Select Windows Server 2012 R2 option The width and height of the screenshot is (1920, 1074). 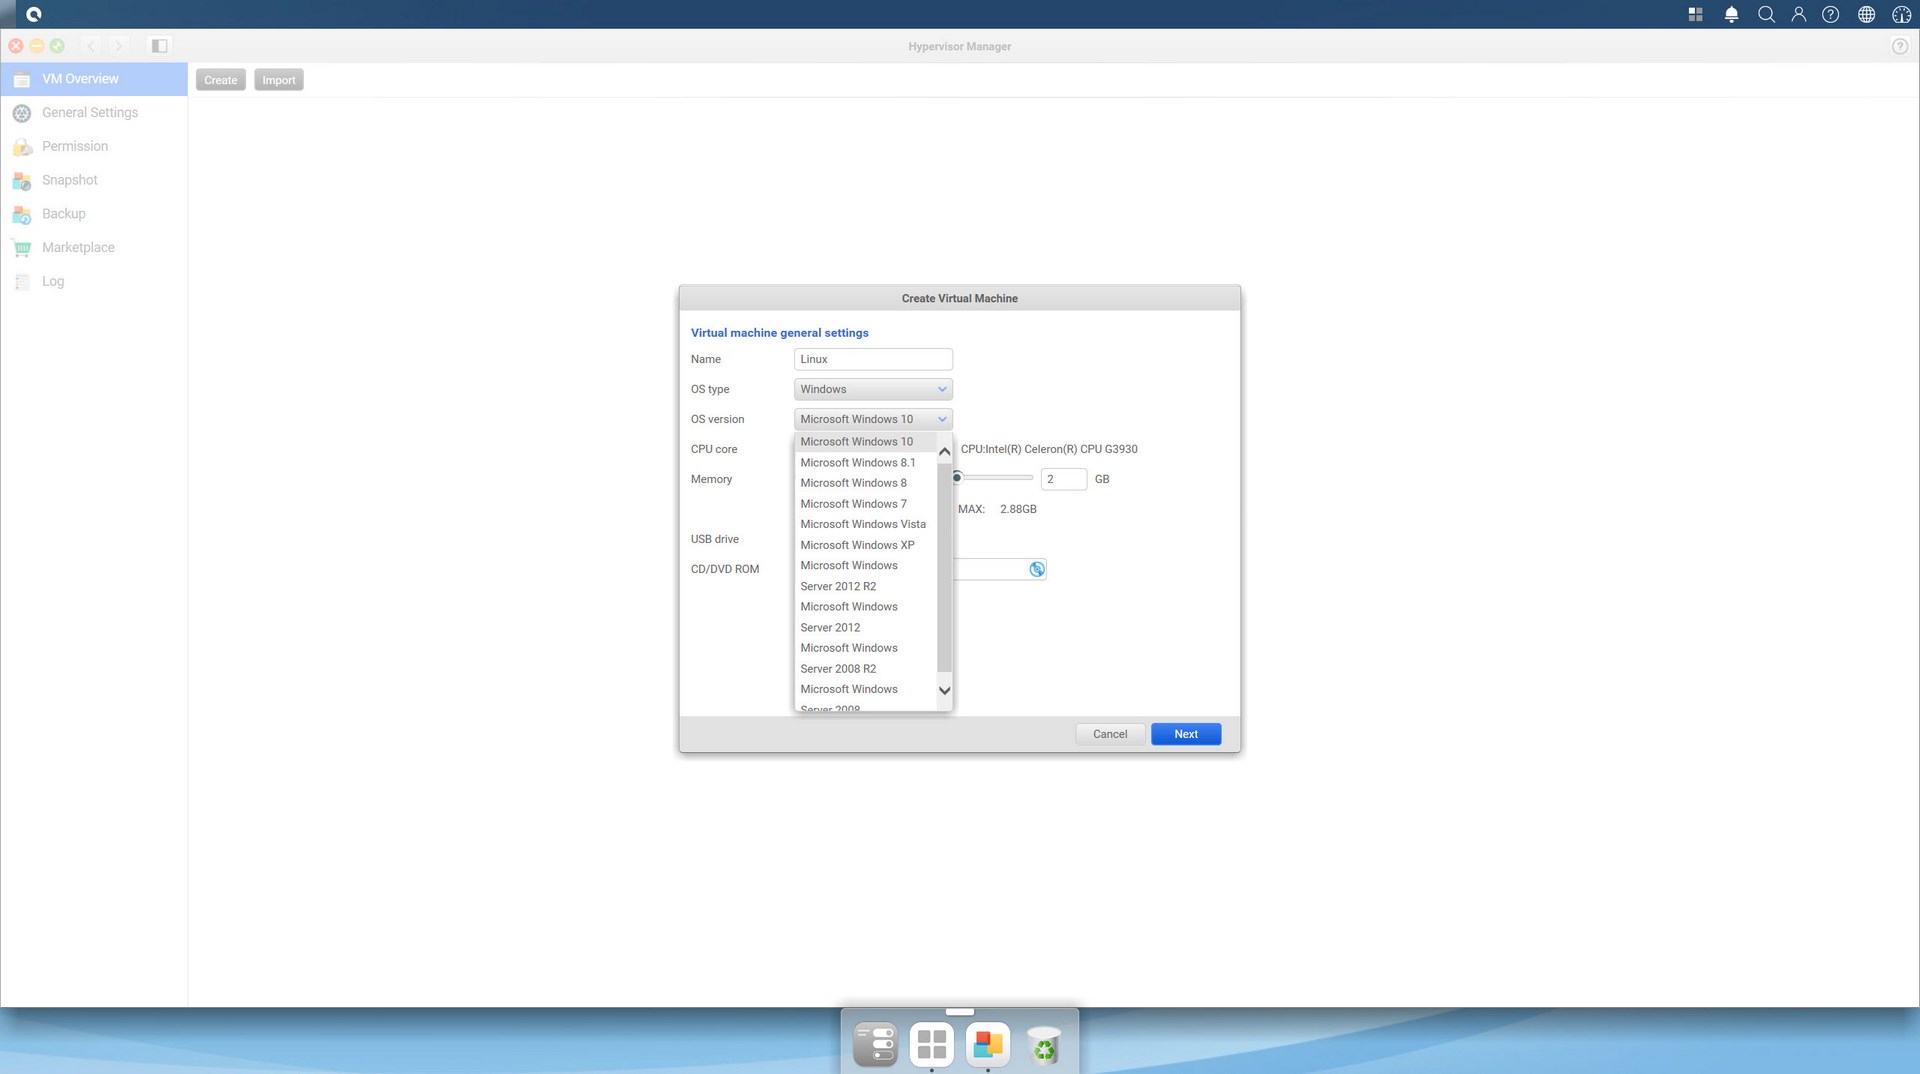(x=866, y=576)
